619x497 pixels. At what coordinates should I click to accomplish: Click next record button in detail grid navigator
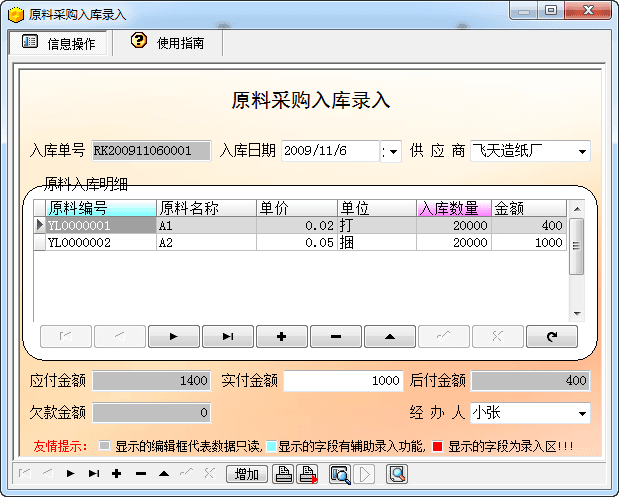pyautogui.click(x=174, y=337)
